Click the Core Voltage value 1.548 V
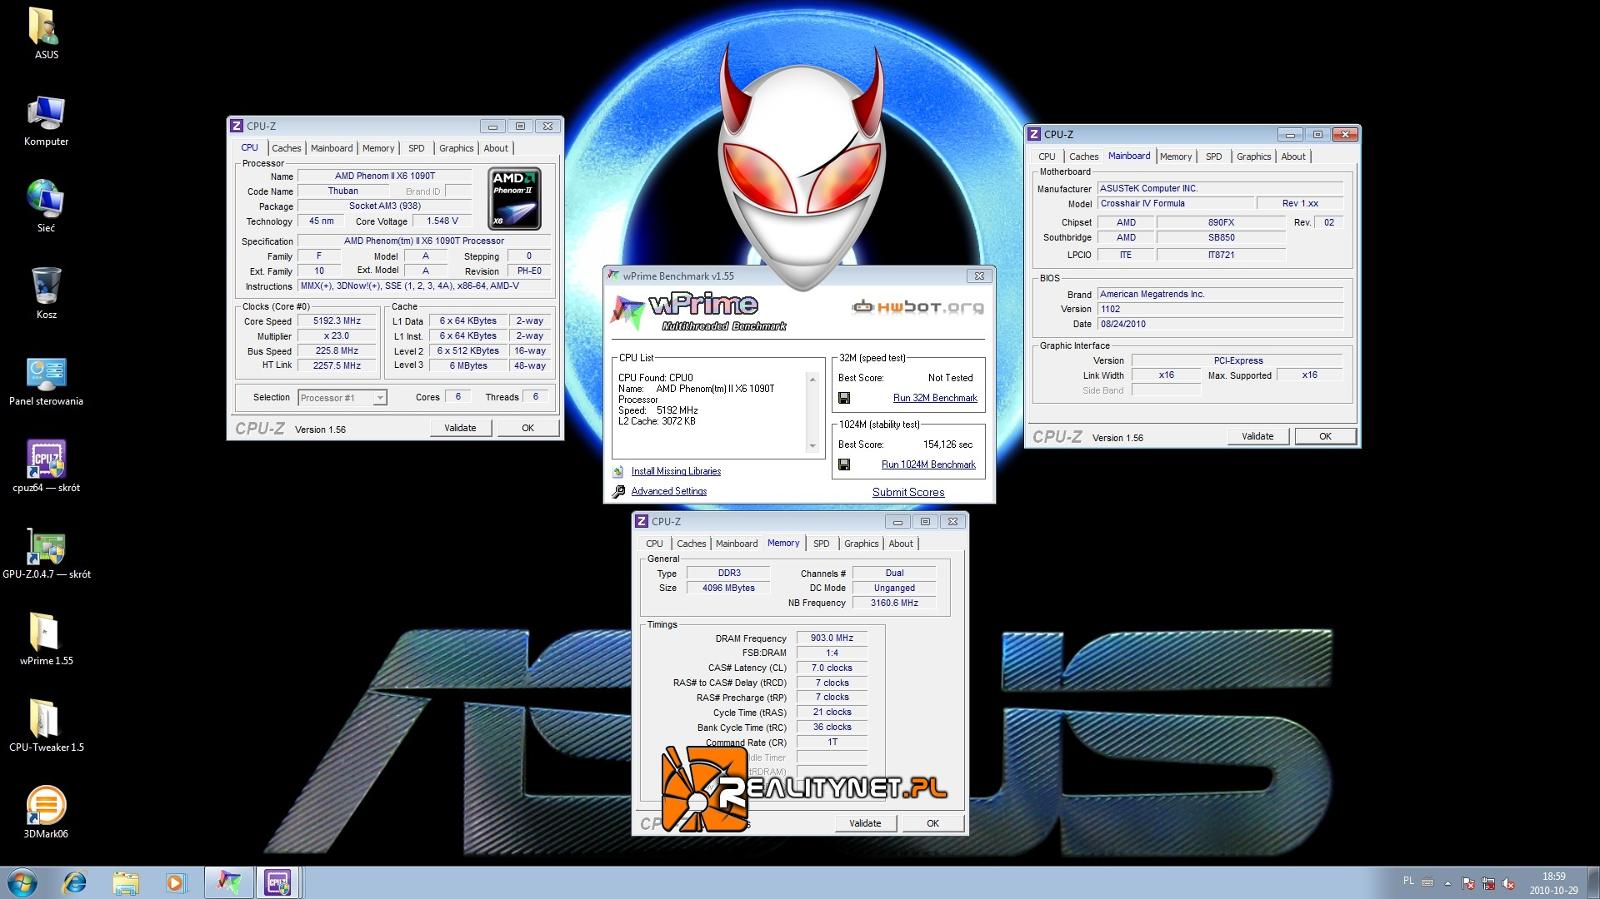 pos(443,221)
